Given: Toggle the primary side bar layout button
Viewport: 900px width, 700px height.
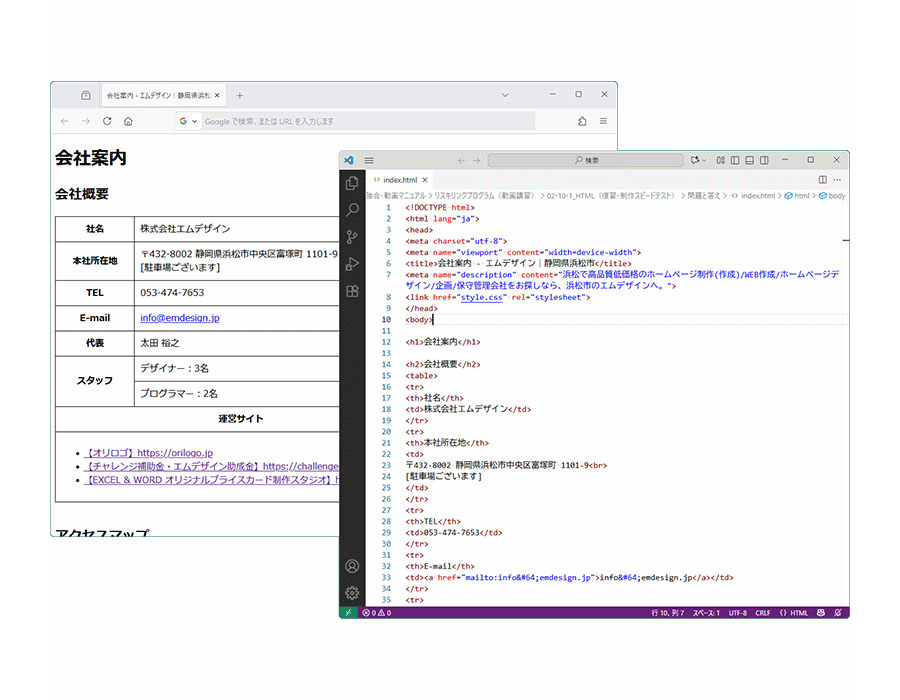Looking at the screenshot, I should pos(735,160).
